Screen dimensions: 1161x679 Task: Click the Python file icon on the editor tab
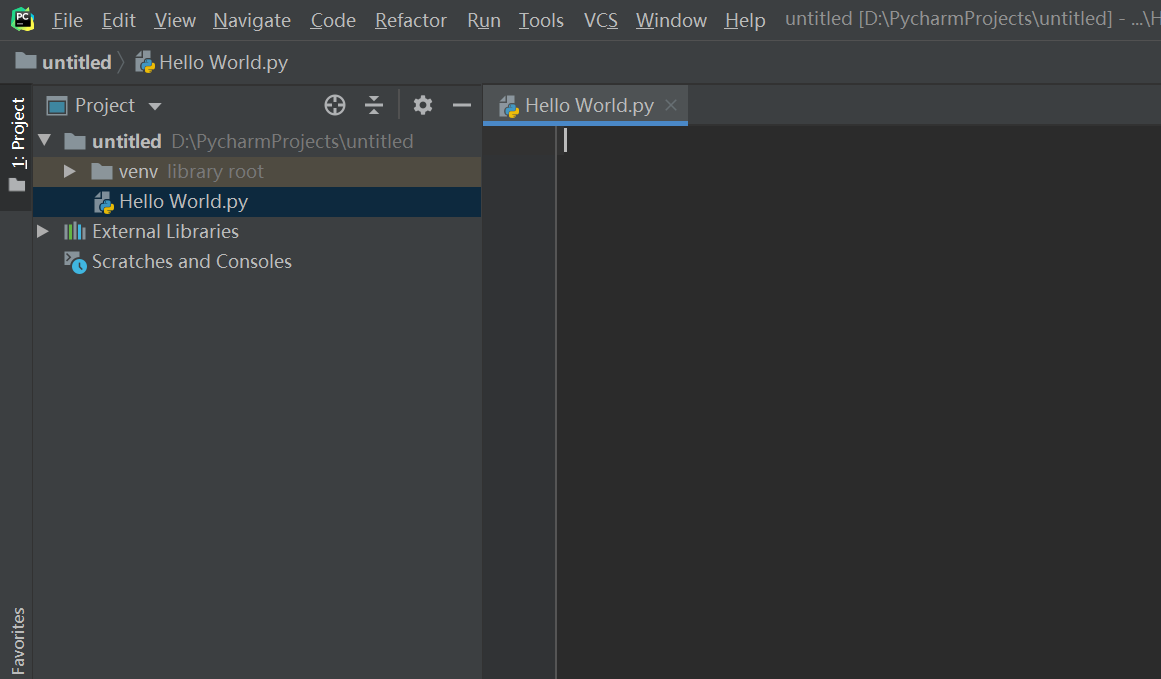[508, 104]
